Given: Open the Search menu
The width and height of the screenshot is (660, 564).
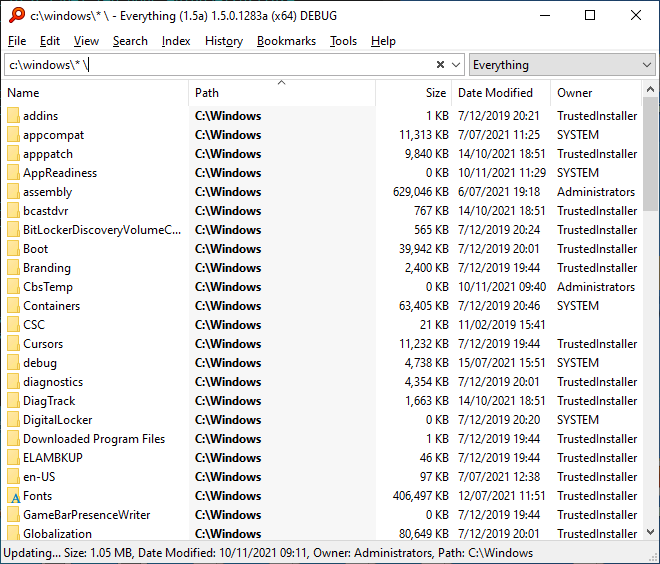Looking at the screenshot, I should coord(130,41).
